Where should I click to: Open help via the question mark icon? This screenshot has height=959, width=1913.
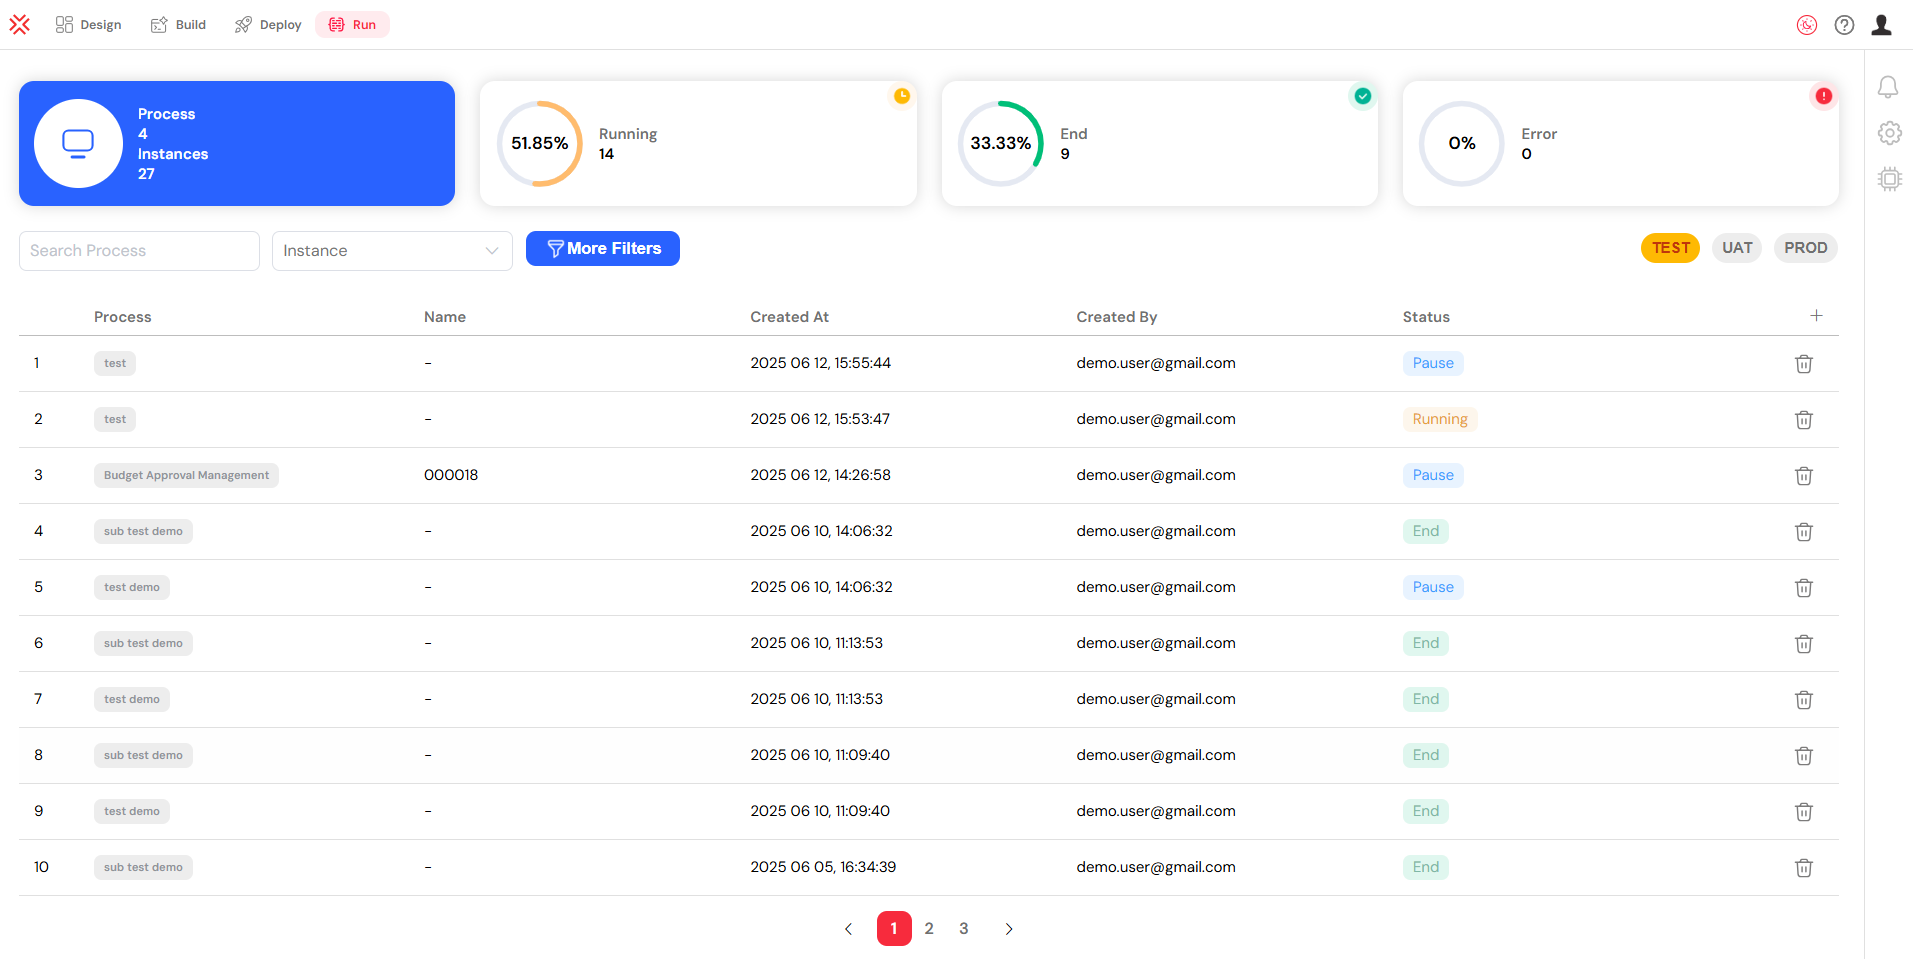point(1845,25)
